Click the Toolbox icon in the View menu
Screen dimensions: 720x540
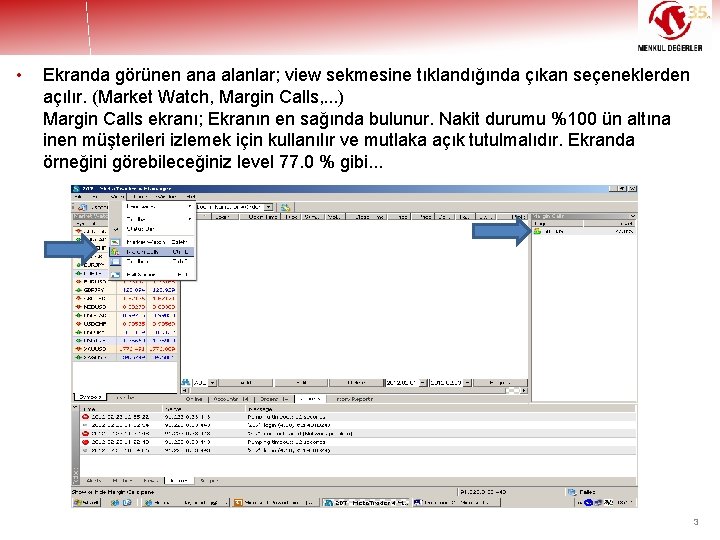pyautogui.click(x=115, y=261)
